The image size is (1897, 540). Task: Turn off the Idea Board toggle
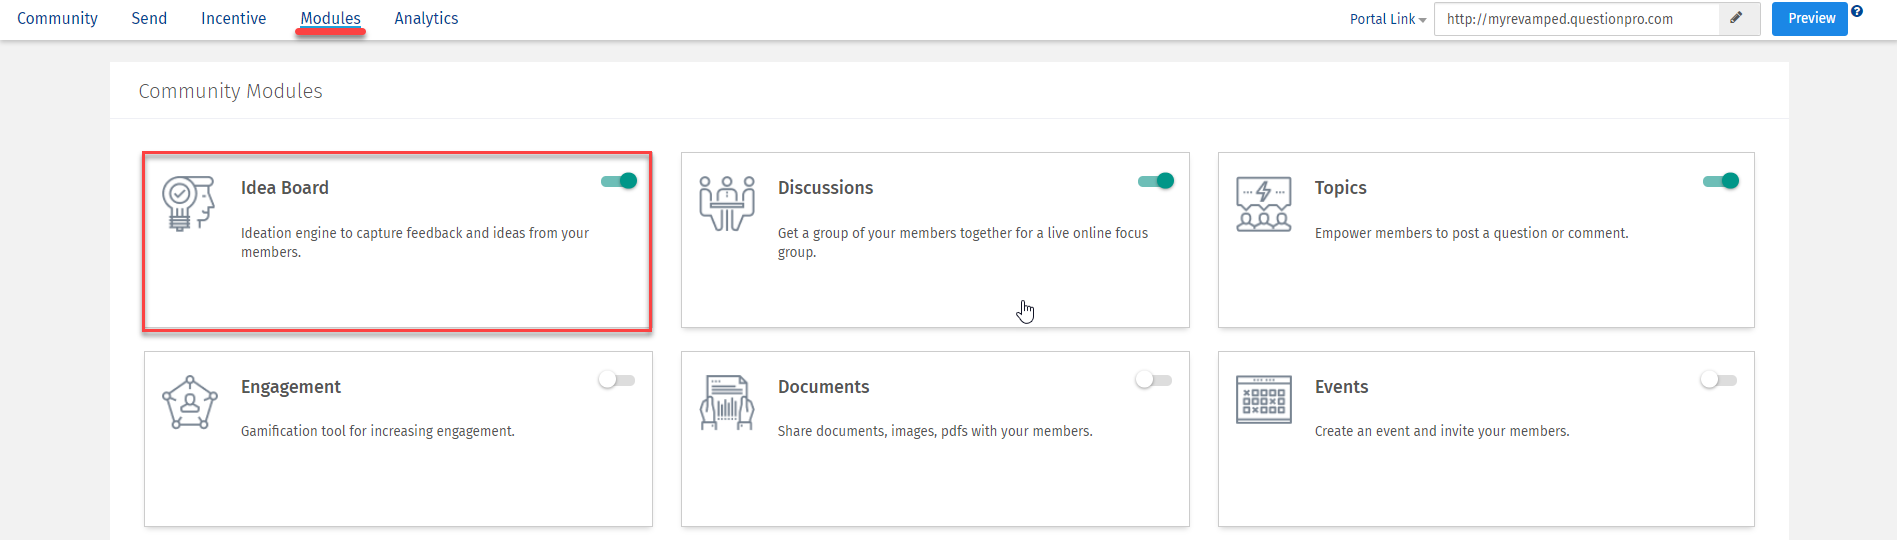619,181
